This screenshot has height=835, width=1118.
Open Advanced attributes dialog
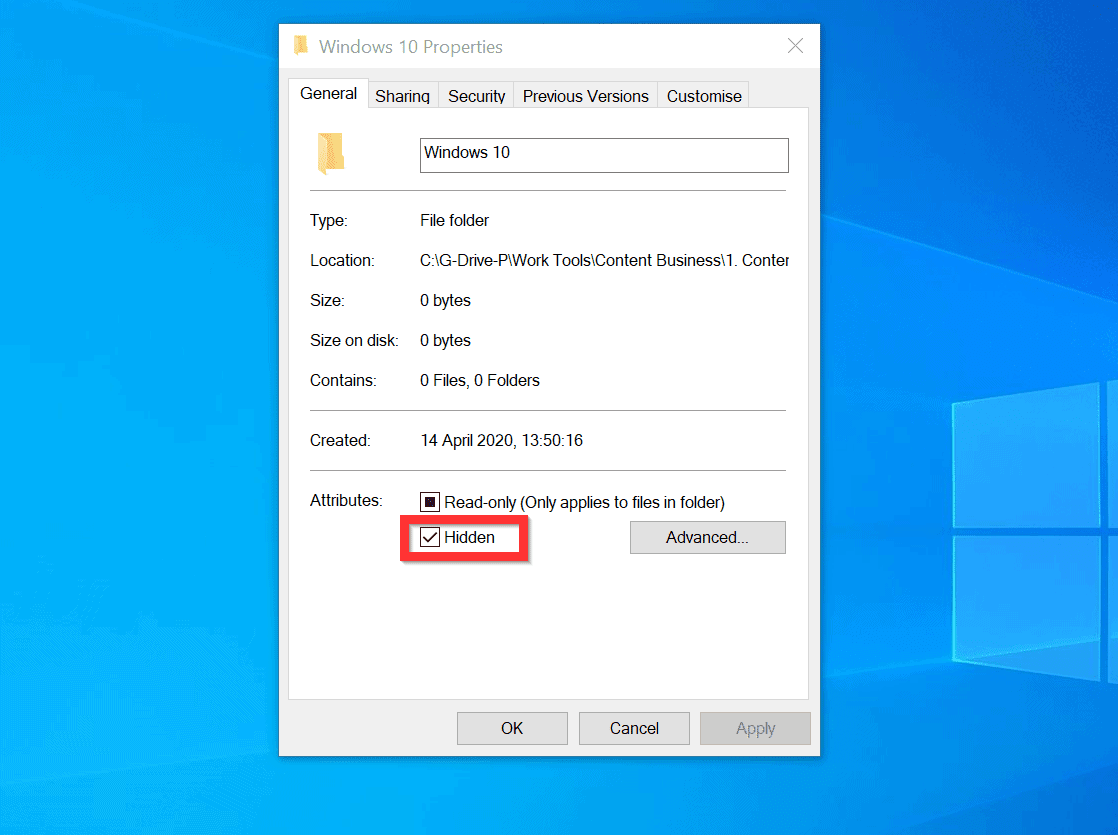(707, 538)
